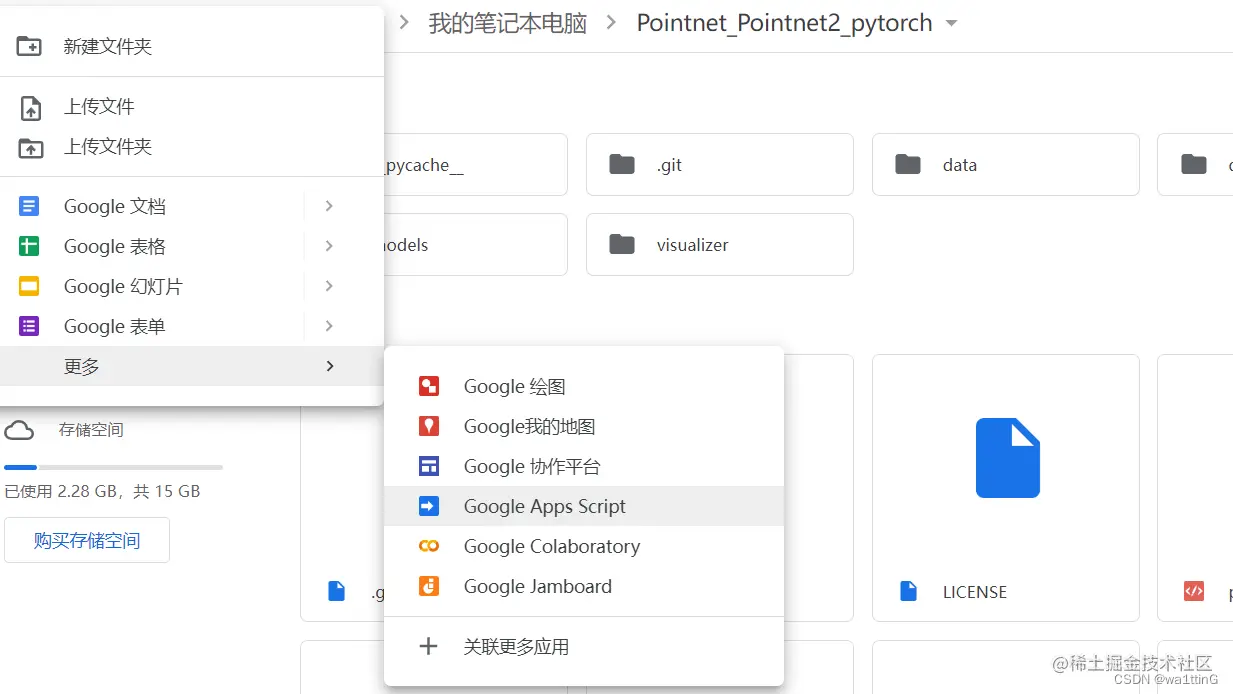Select Google我的地图 from the submenu

(584, 427)
